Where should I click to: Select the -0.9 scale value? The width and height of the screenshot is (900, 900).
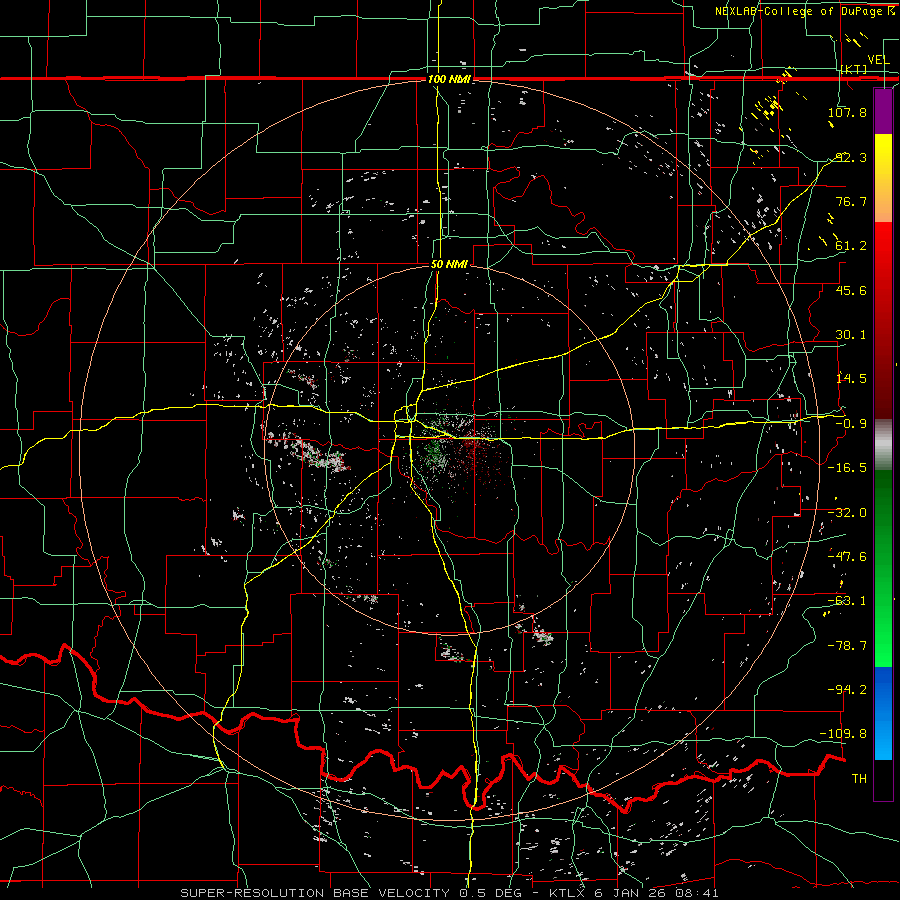click(x=850, y=424)
